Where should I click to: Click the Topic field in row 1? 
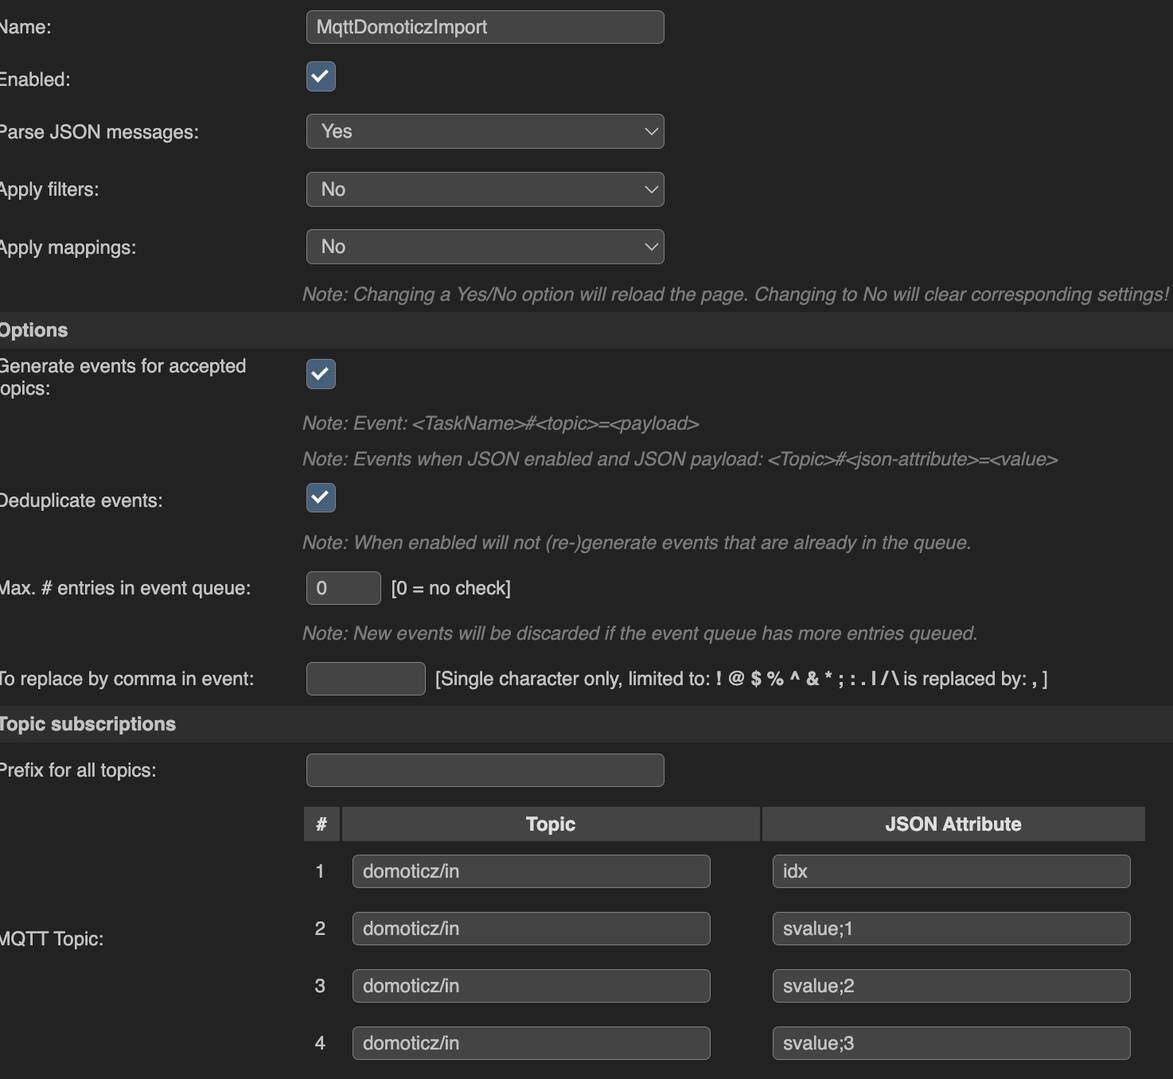pyautogui.click(x=531, y=871)
